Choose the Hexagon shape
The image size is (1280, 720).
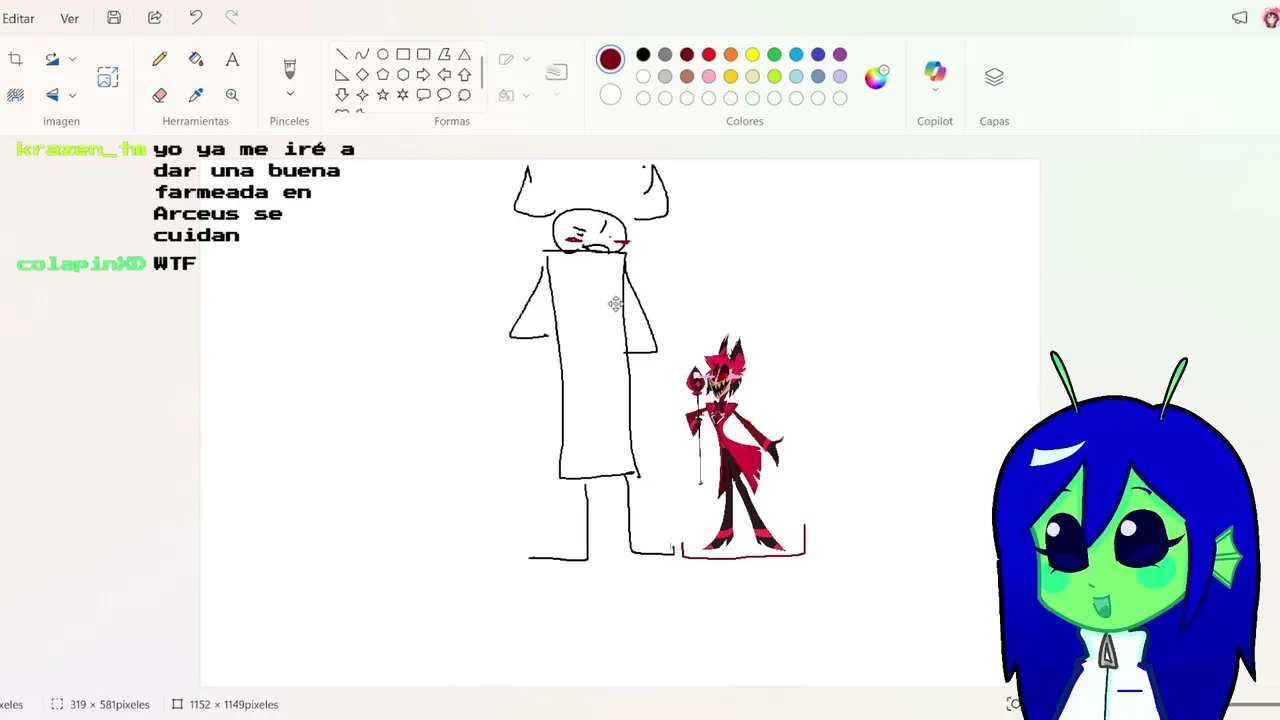click(x=403, y=75)
